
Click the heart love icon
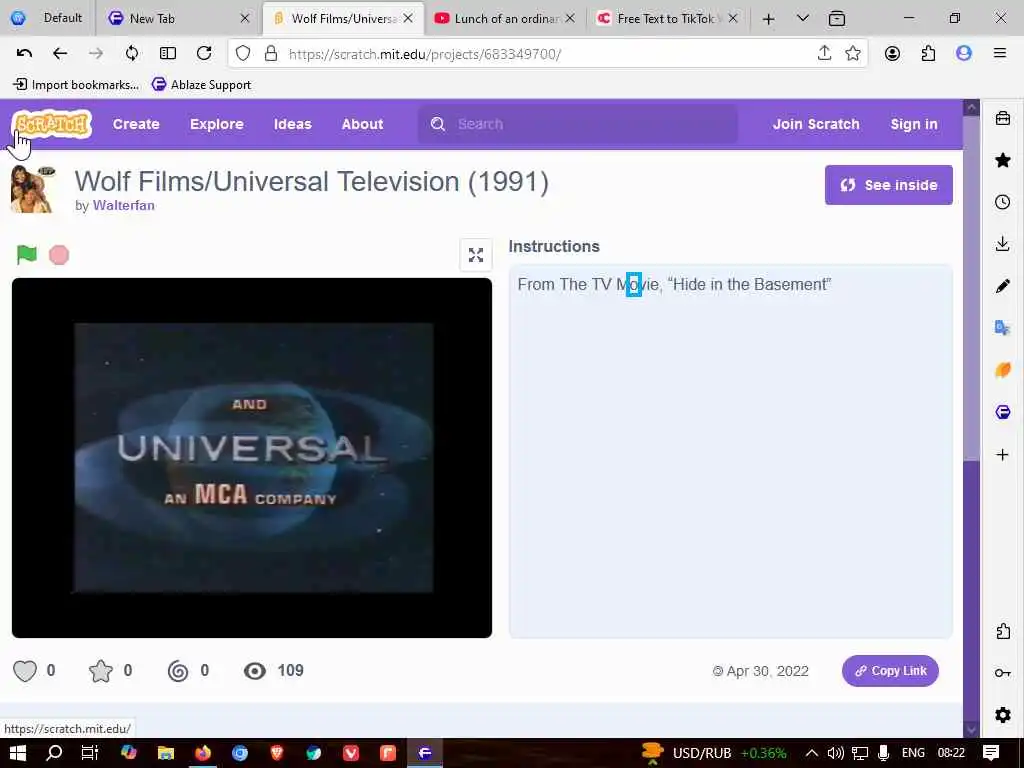[x=25, y=671]
